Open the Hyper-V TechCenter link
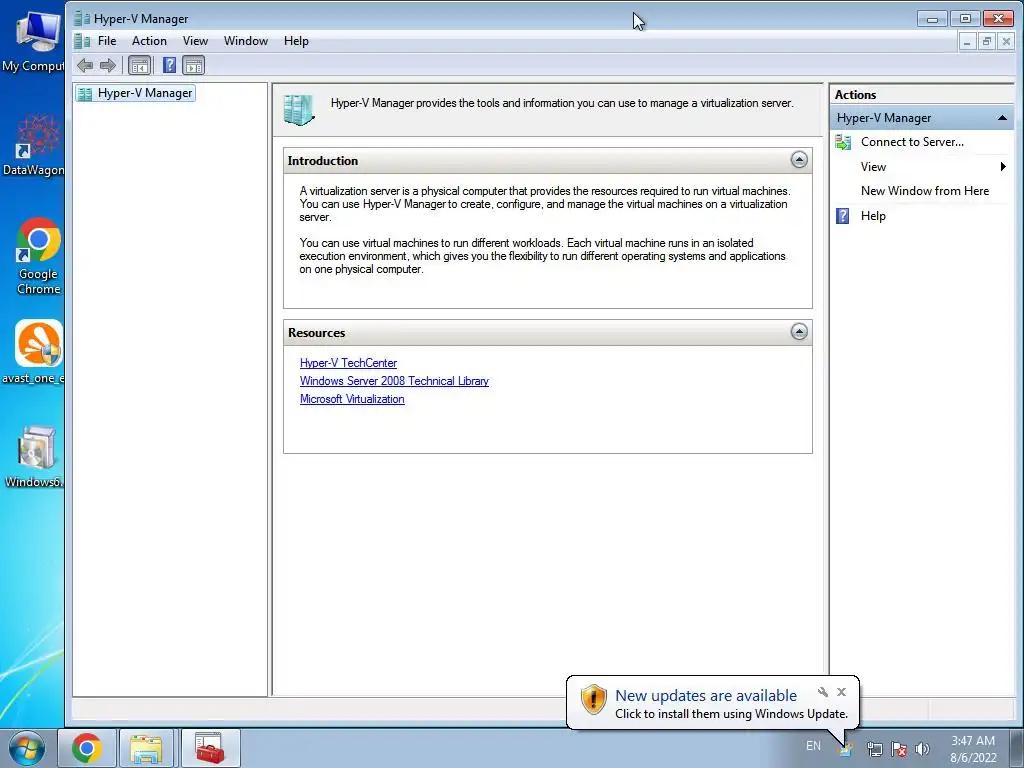This screenshot has width=1024, height=768. click(348, 363)
